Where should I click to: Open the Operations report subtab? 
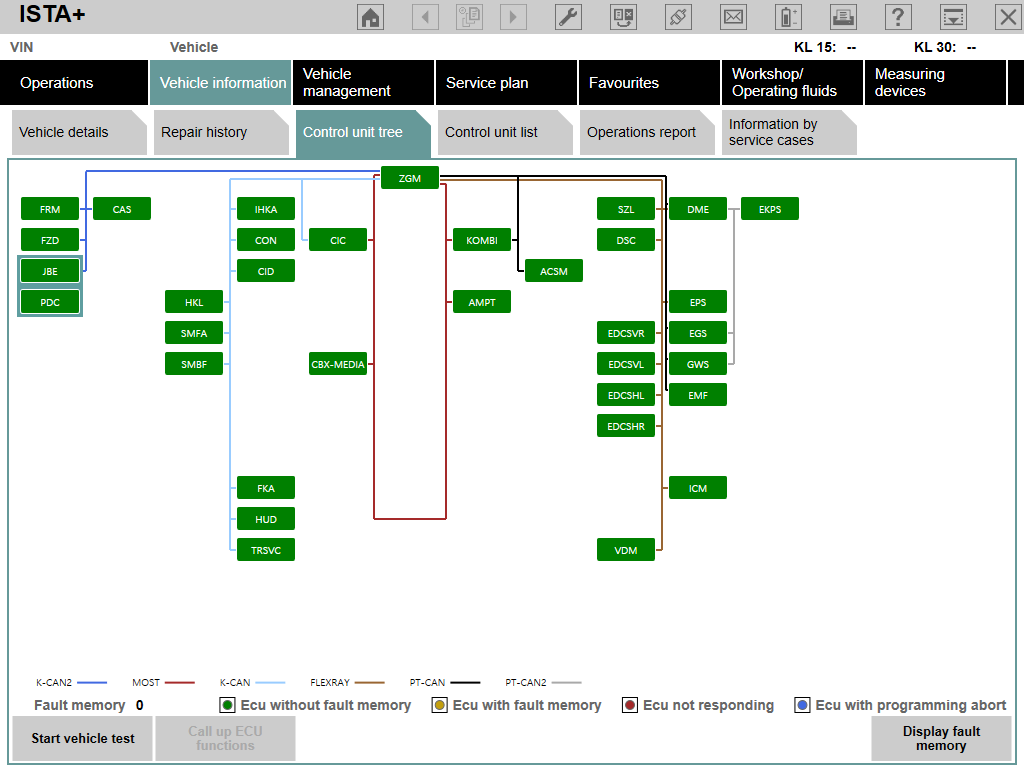[647, 133]
